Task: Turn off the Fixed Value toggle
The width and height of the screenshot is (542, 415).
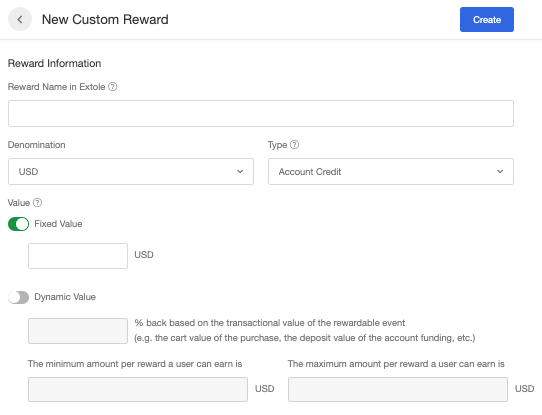Action: tap(18, 224)
